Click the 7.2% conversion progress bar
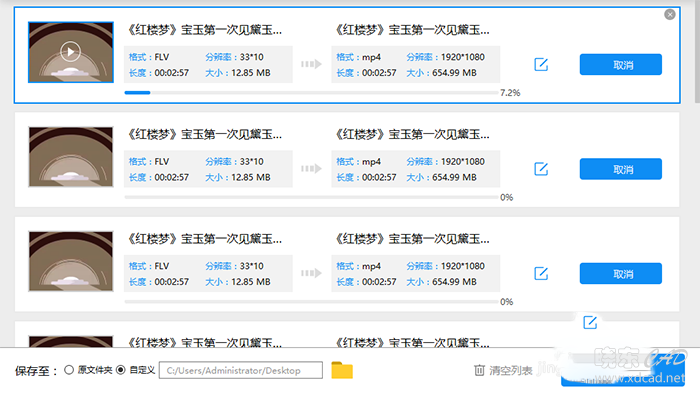The height and width of the screenshot is (393, 700). click(311, 92)
